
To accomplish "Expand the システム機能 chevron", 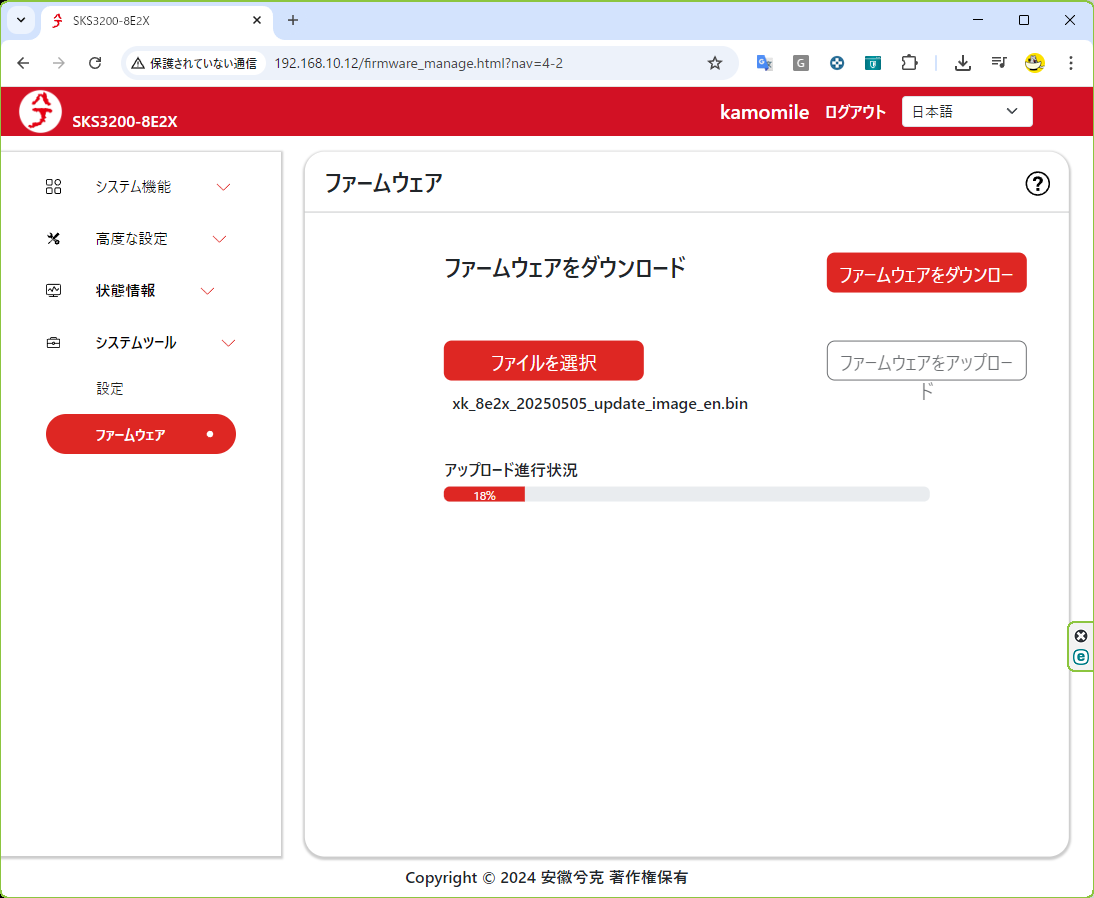I will (223, 187).
